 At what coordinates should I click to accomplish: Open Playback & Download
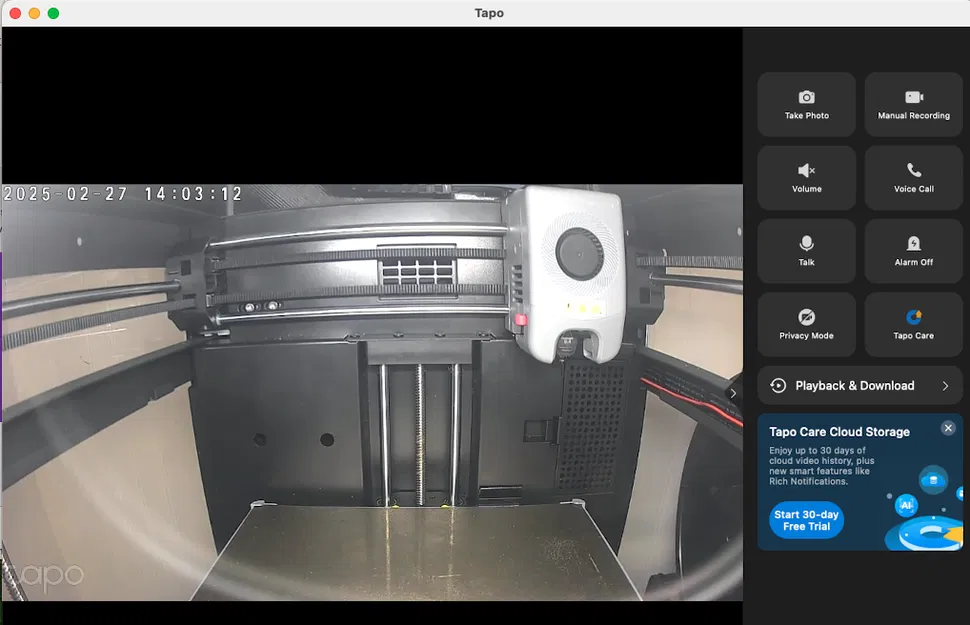[x=858, y=385]
